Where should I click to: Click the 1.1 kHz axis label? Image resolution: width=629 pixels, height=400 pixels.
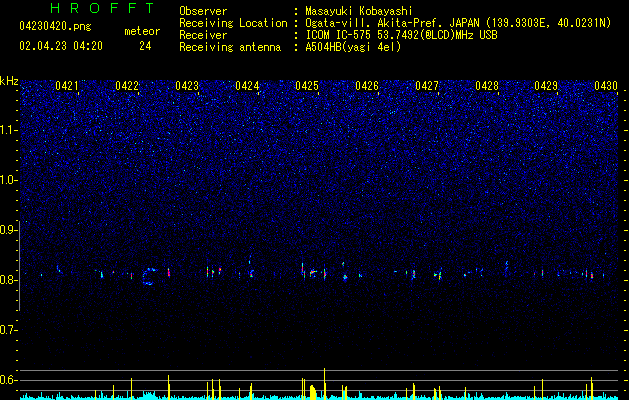tap(9, 130)
